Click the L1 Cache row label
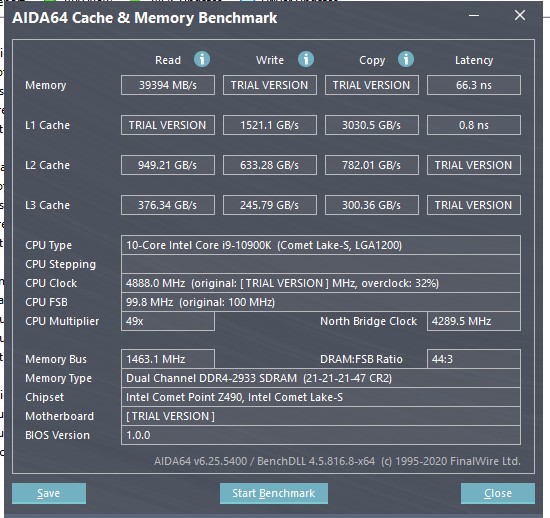The width and height of the screenshot is (550, 518). (47, 125)
